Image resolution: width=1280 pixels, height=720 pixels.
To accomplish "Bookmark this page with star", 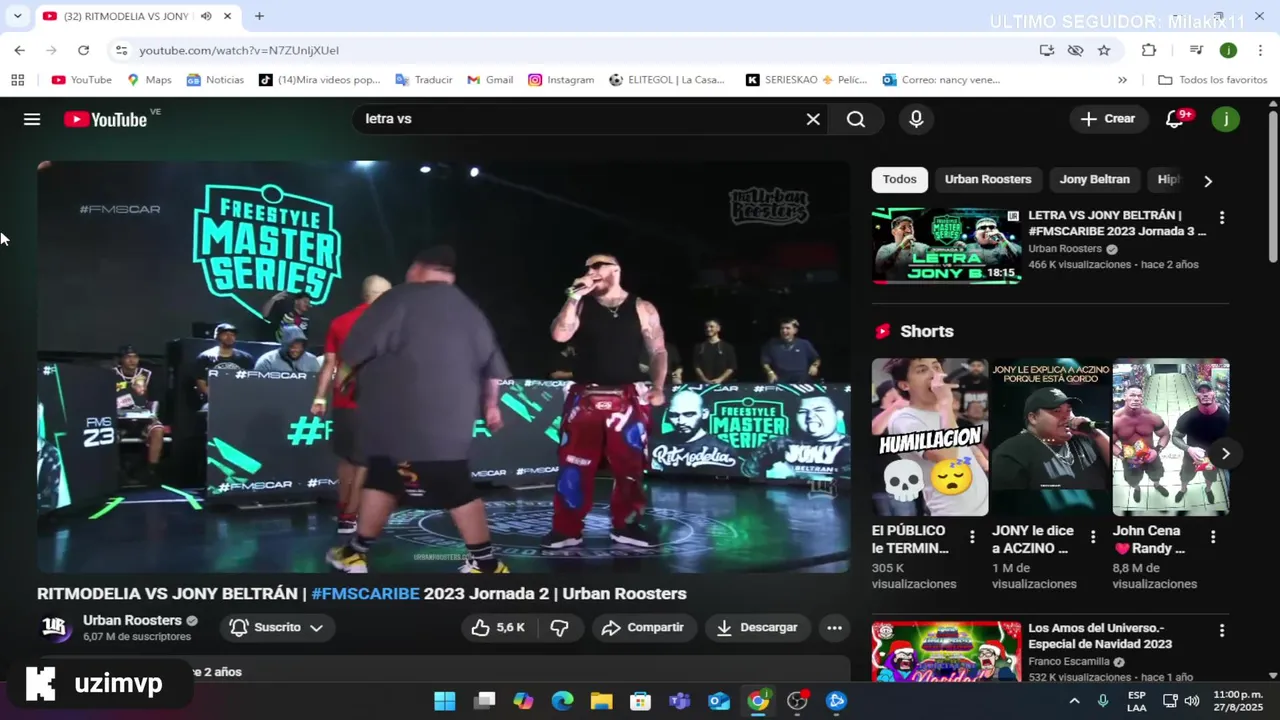I will pyautogui.click(x=1104, y=50).
